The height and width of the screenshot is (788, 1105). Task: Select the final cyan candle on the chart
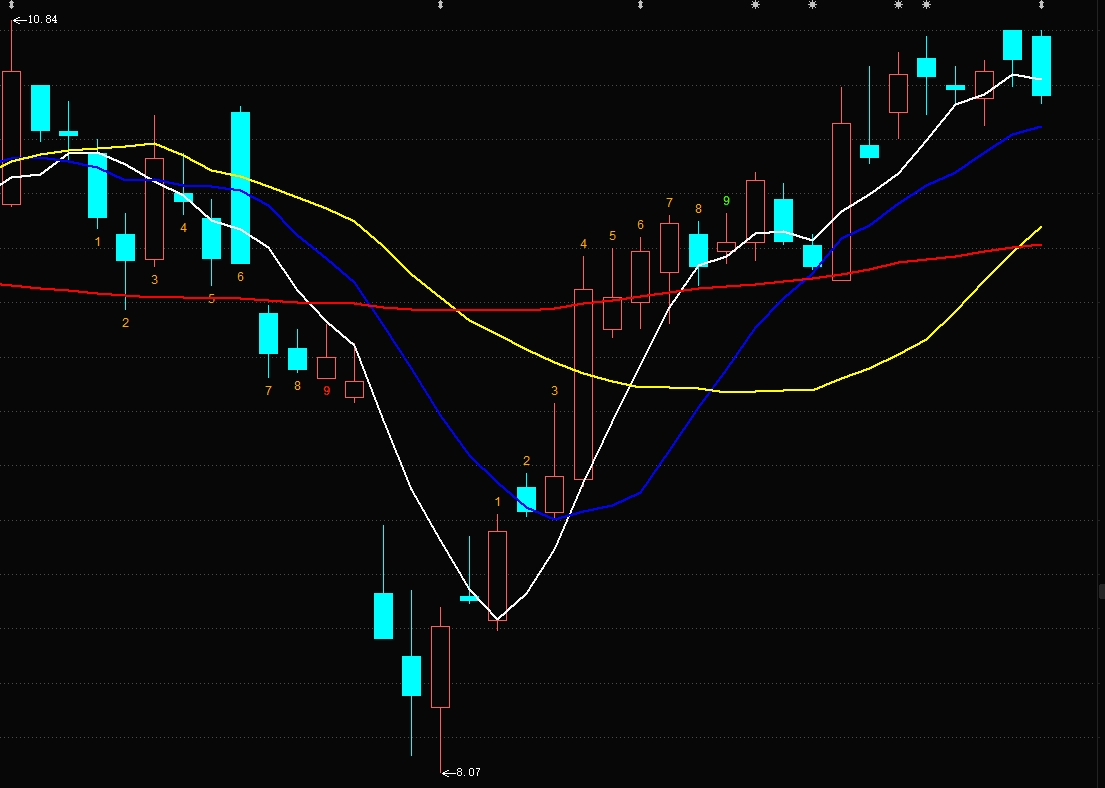[x=1042, y=66]
